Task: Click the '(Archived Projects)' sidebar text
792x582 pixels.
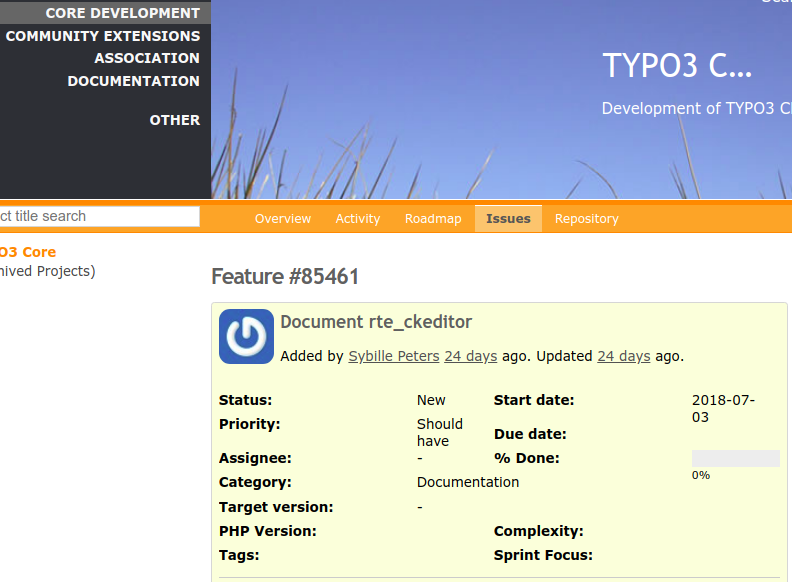Action: (47, 272)
